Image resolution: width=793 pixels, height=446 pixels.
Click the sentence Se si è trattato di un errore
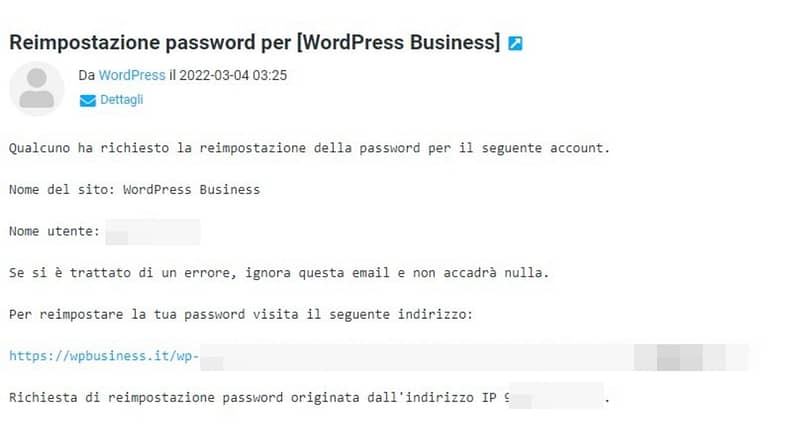279,273
